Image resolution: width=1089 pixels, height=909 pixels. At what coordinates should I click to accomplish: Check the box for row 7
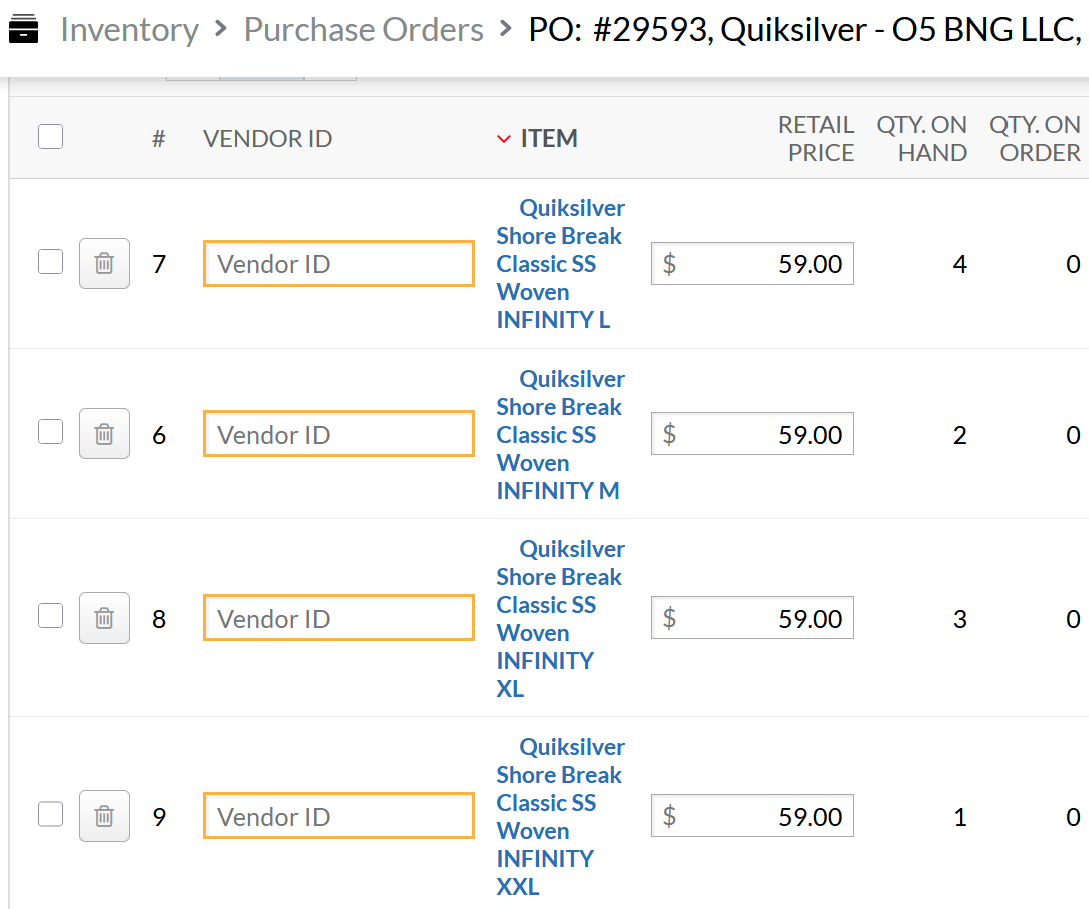[51, 262]
